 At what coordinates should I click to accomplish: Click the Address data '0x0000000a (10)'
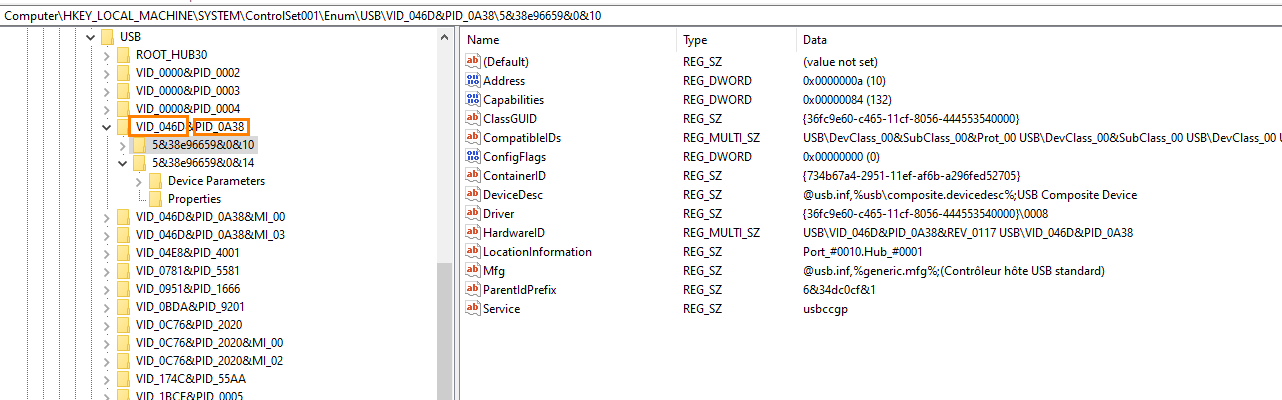tap(844, 81)
